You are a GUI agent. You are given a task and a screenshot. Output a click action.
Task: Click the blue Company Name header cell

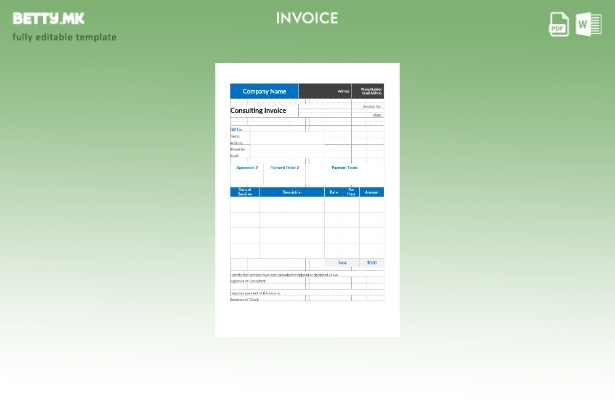coord(264,91)
